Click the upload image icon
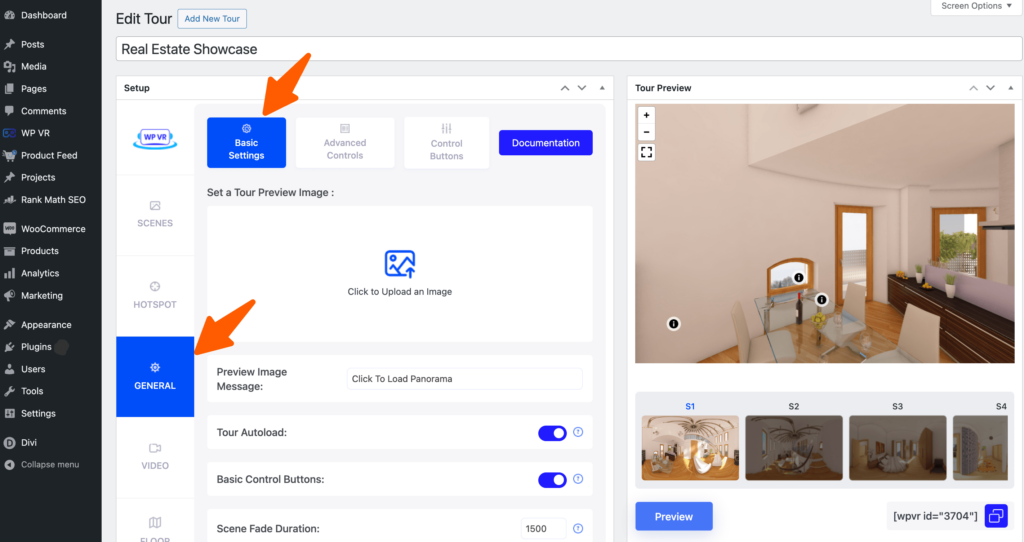Screen dimensions: 1024x542 (x=400, y=264)
